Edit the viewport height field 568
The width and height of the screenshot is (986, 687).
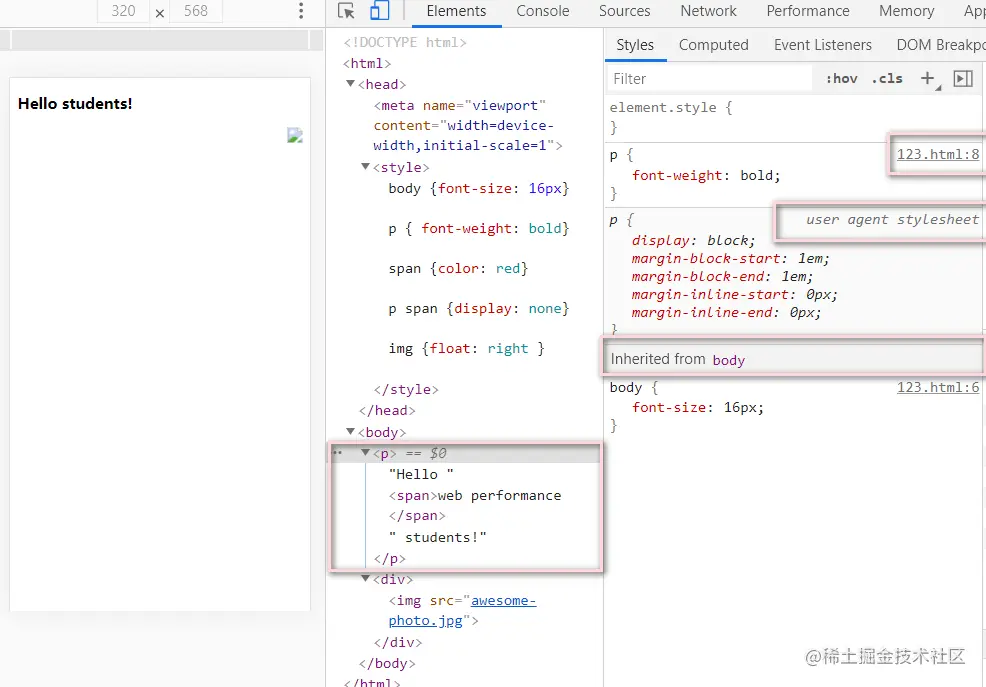click(196, 11)
